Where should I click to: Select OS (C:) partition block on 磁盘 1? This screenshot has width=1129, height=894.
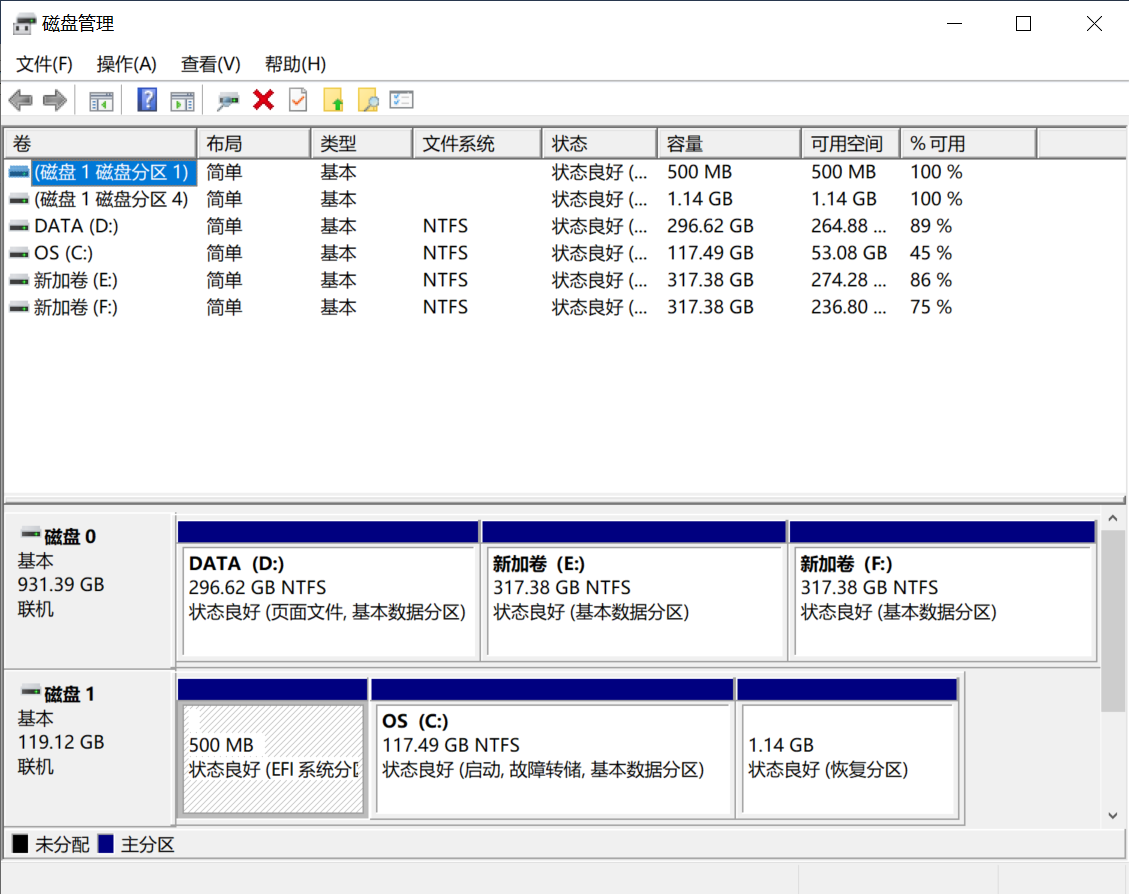pyautogui.click(x=552, y=748)
